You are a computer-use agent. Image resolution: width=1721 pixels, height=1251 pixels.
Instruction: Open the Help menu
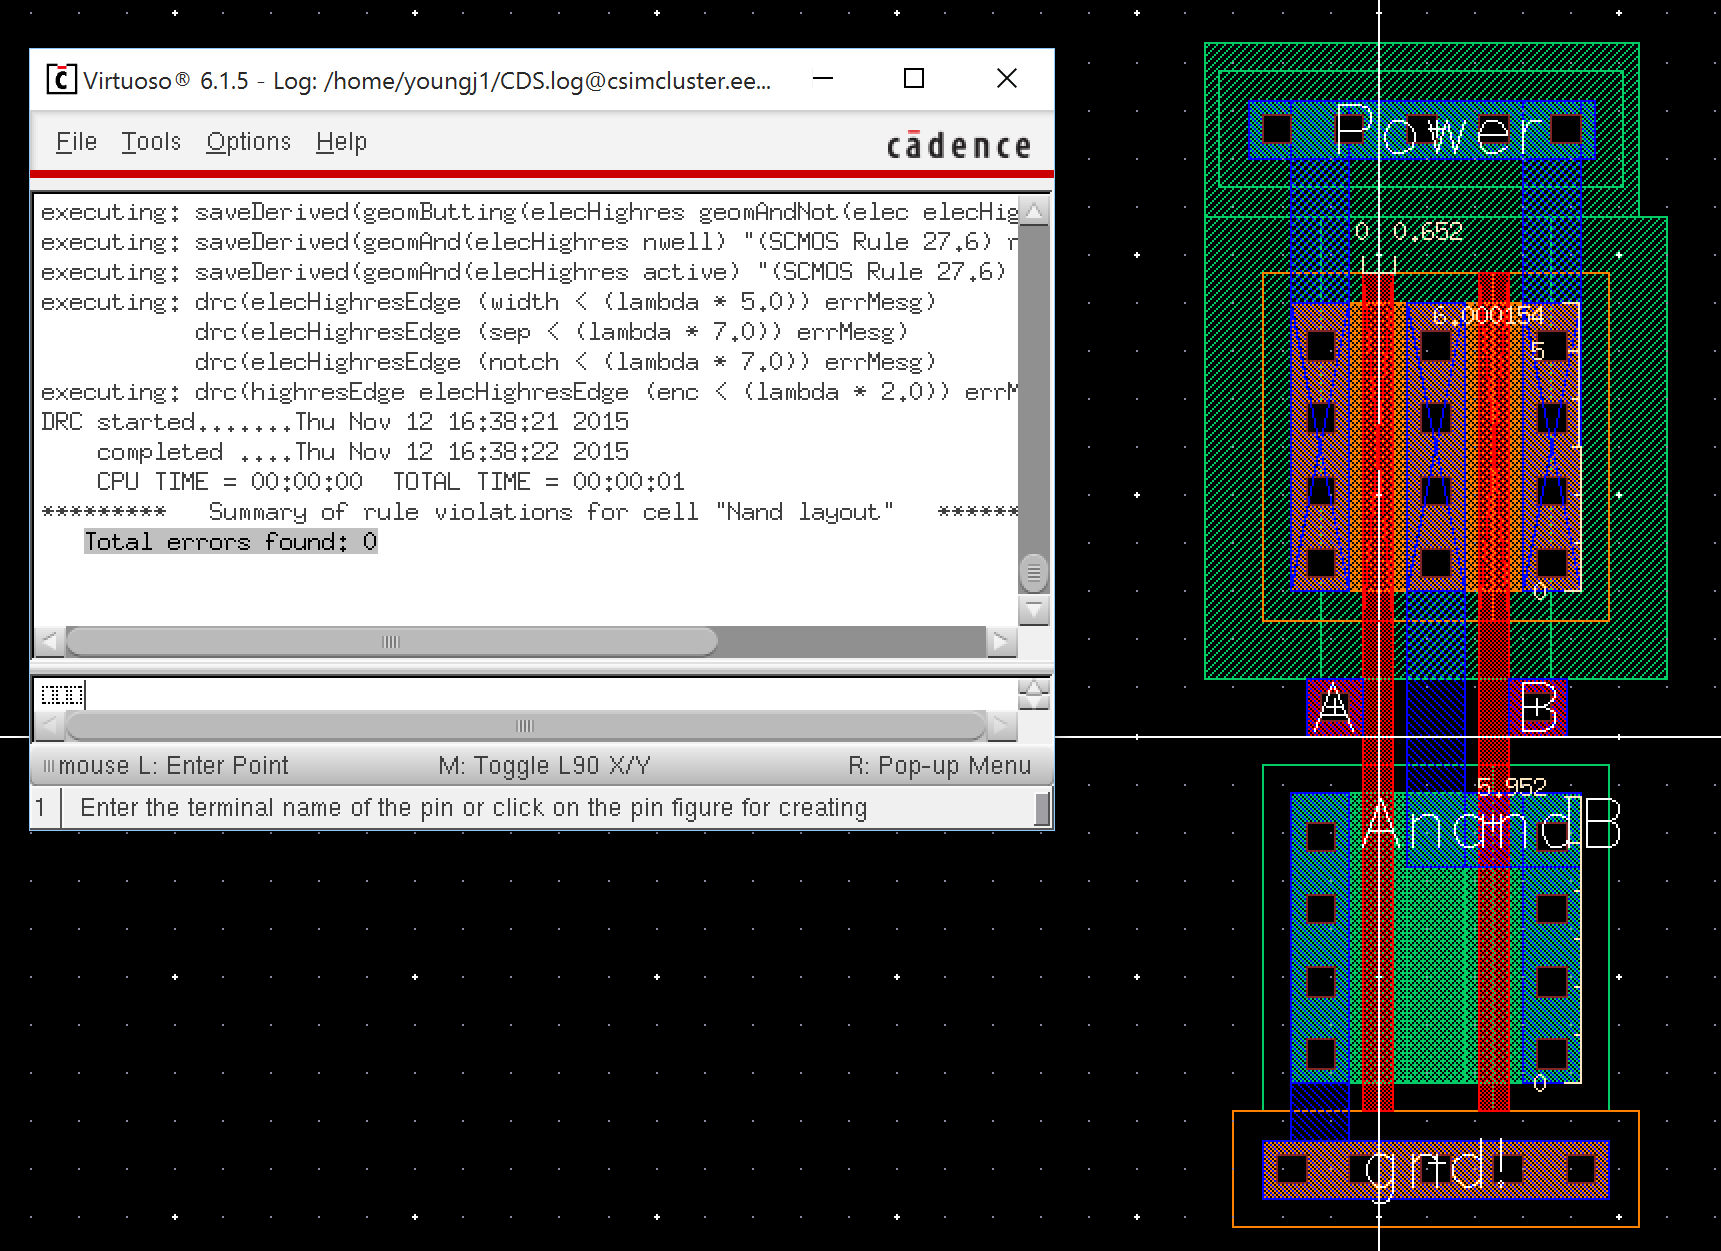pos(341,142)
